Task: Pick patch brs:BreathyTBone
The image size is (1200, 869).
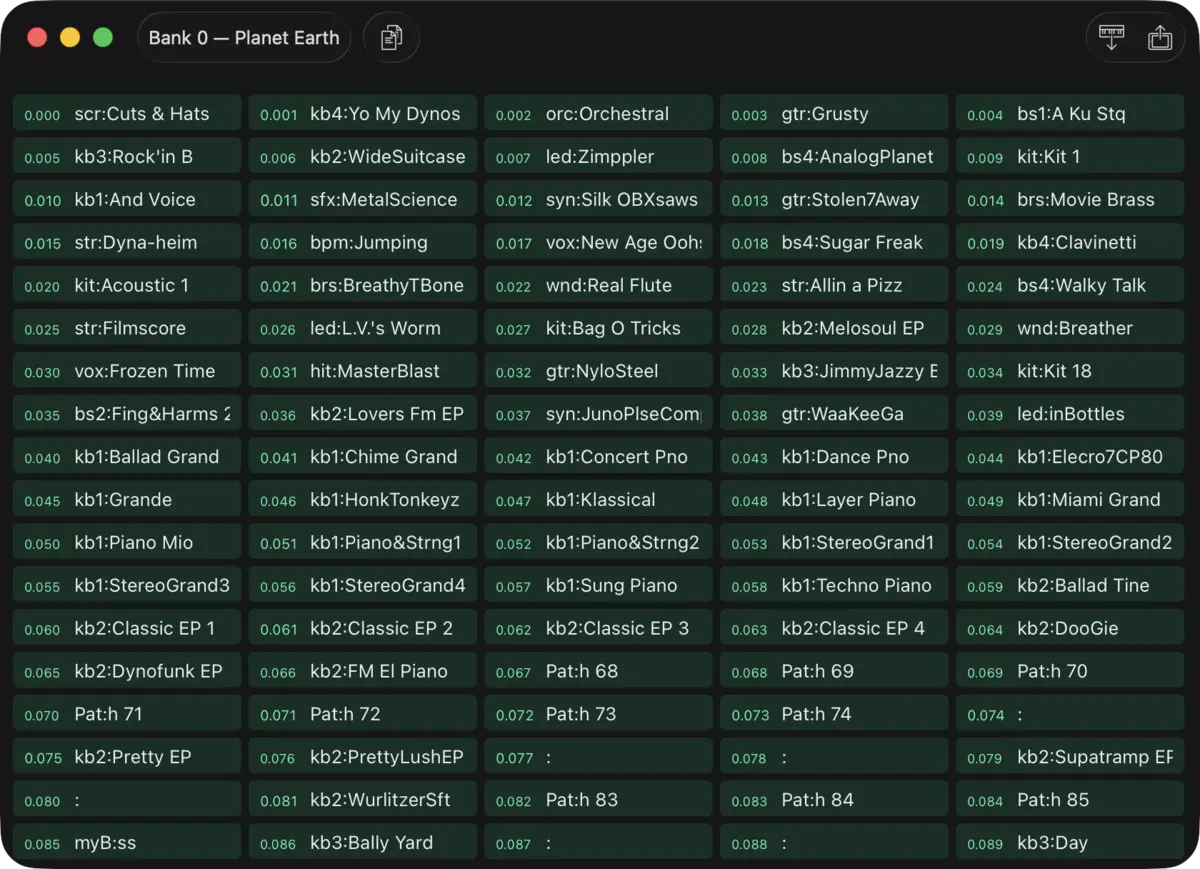Action: point(364,286)
